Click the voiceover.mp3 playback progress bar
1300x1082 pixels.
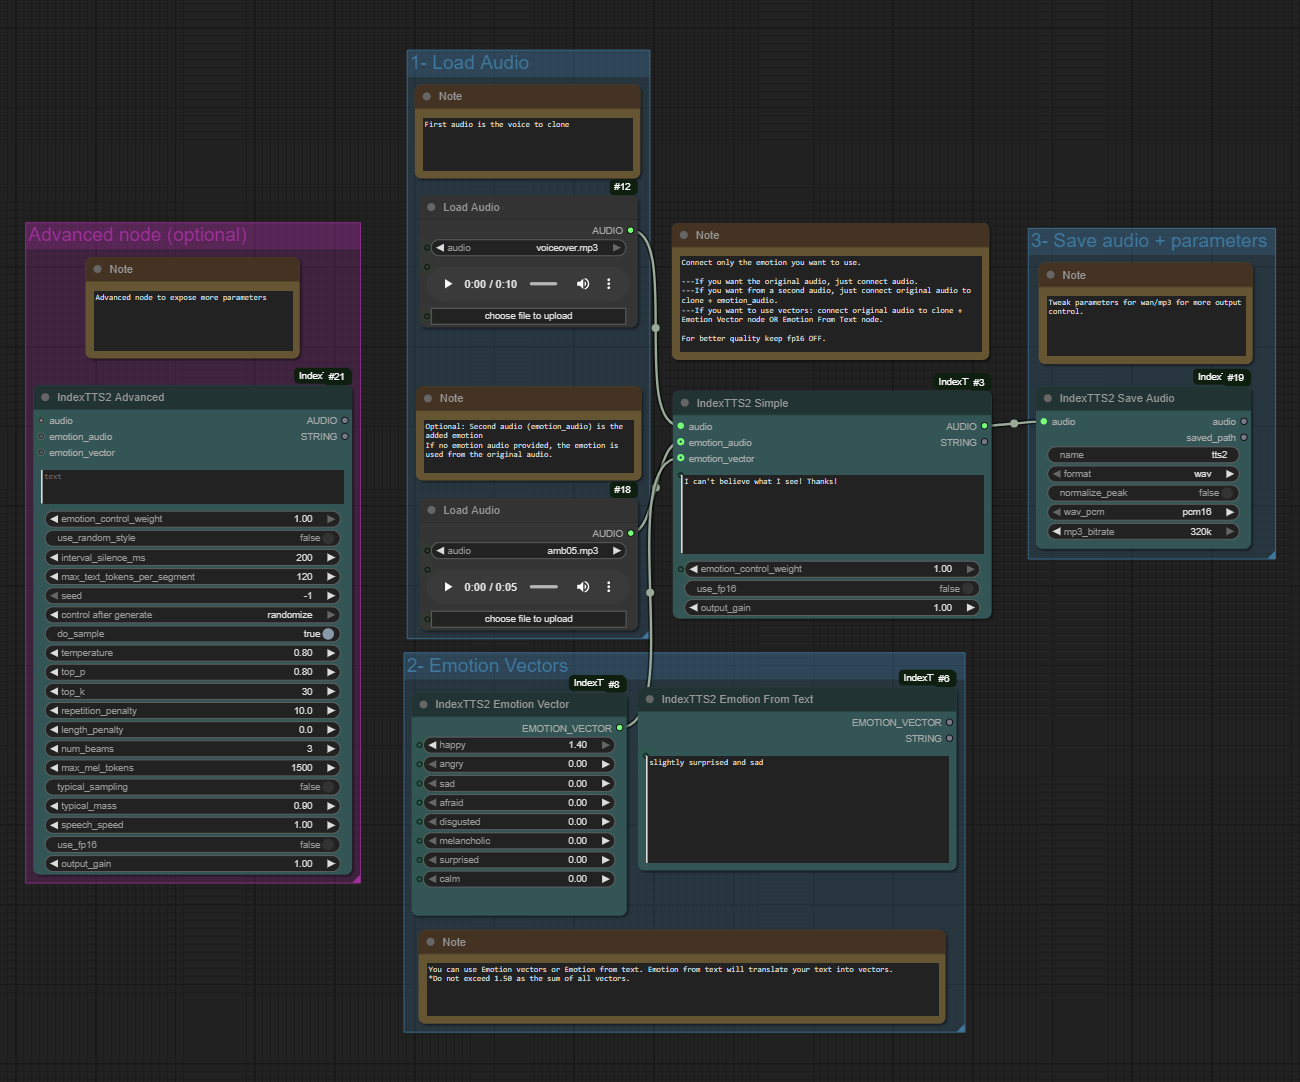coord(543,284)
